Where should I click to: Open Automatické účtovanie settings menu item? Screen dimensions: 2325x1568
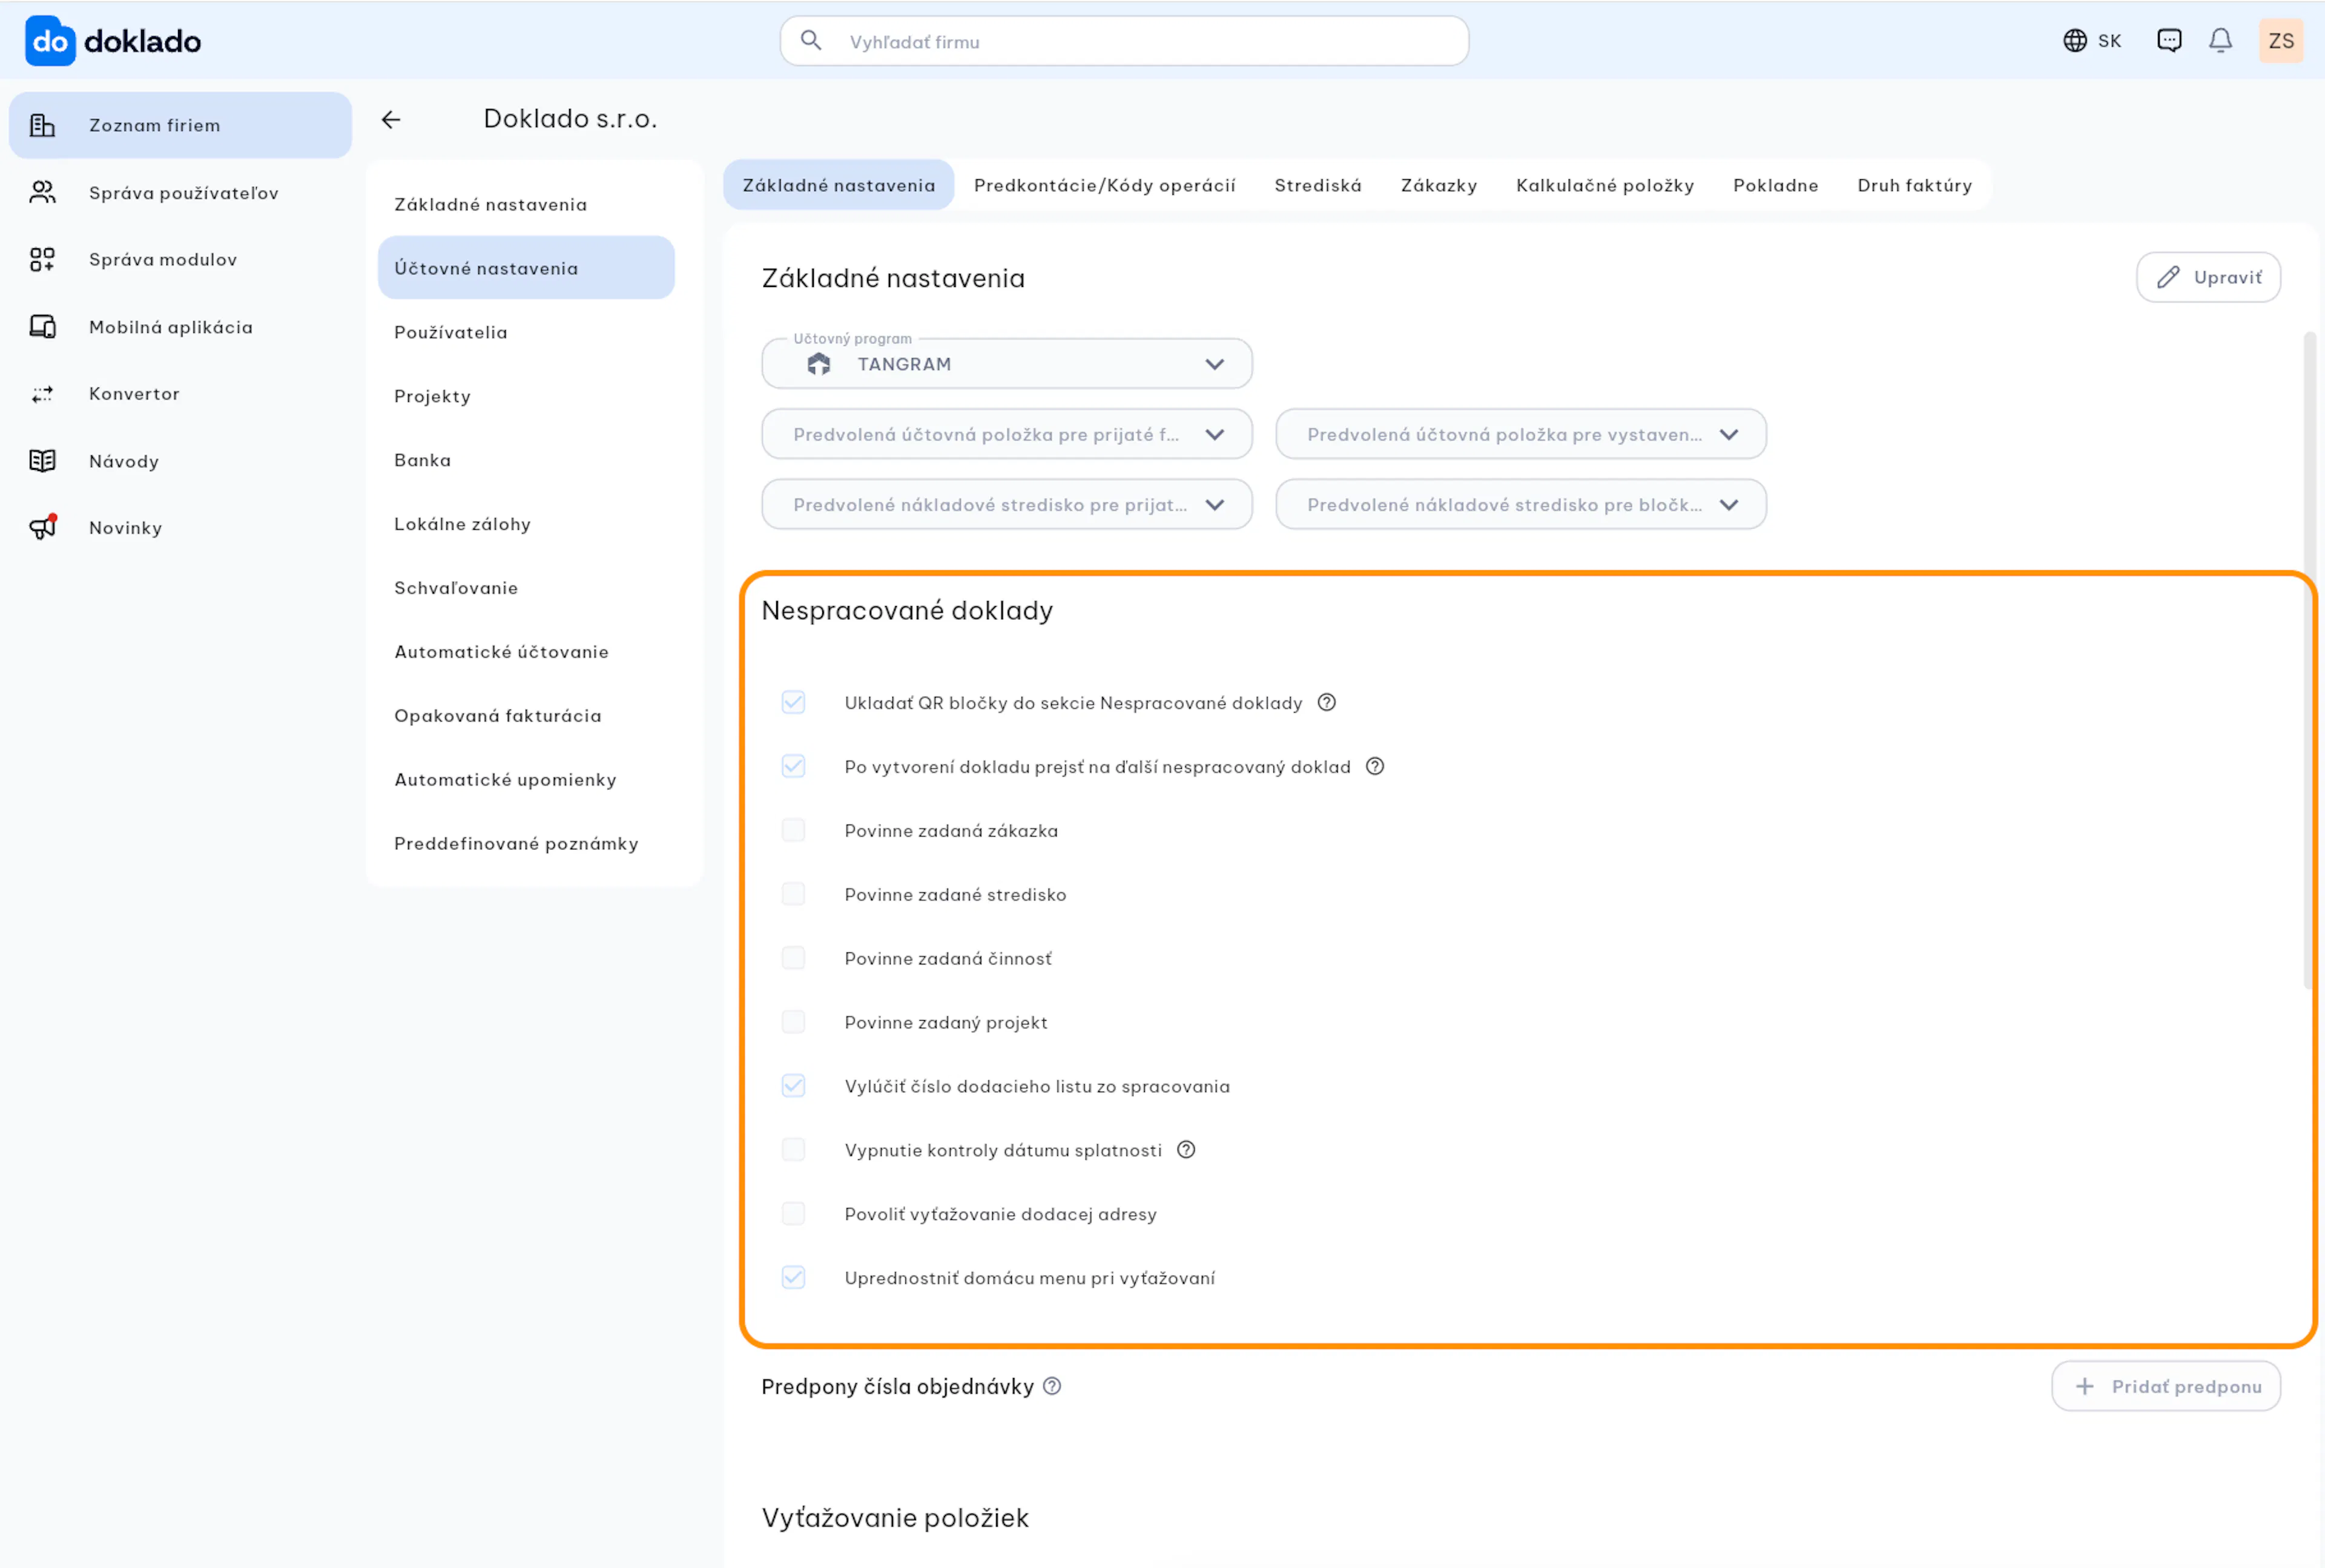coord(501,652)
